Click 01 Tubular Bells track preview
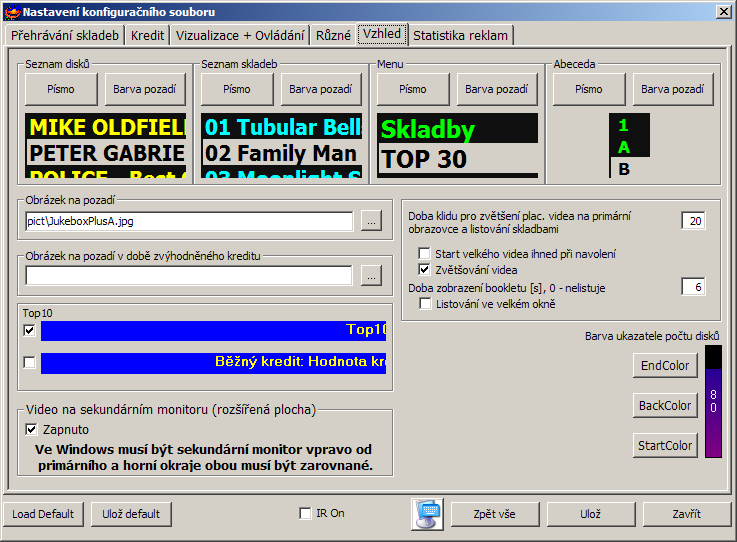Image resolution: width=737 pixels, height=542 pixels. [x=282, y=127]
